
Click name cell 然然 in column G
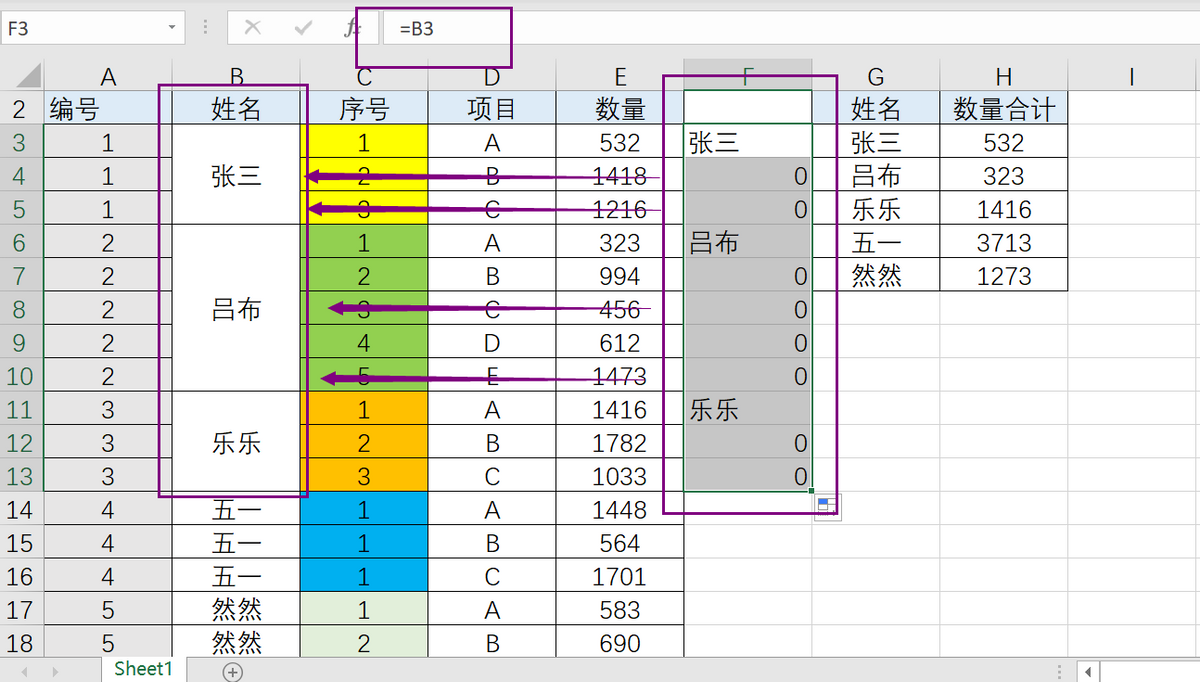pyautogui.click(x=876, y=275)
